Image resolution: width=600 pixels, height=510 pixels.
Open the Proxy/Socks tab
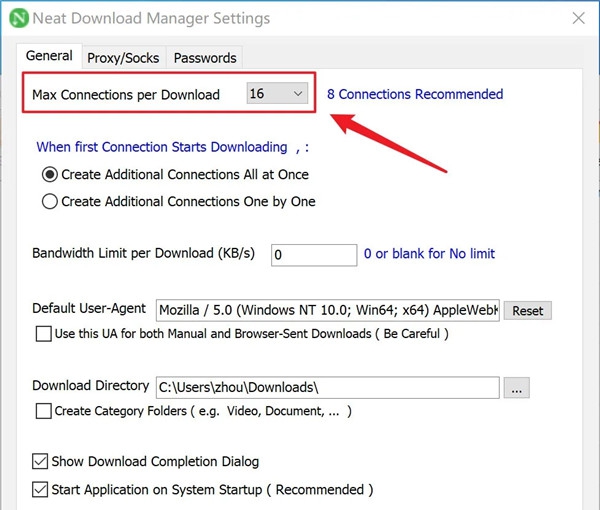123,58
